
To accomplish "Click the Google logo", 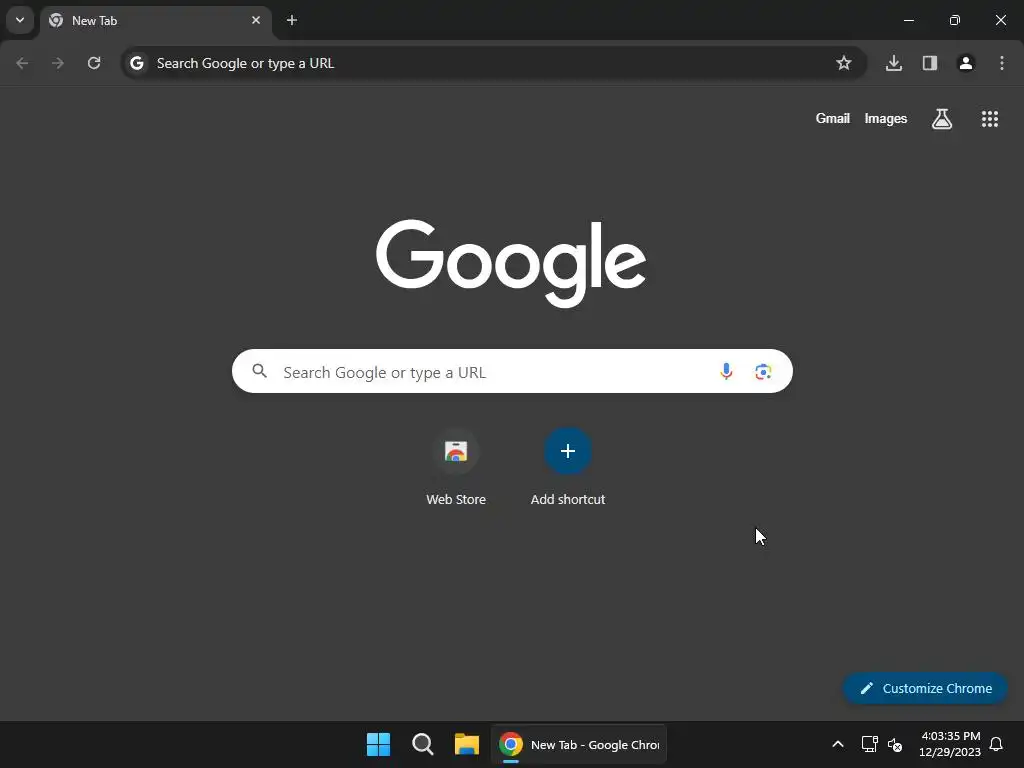I will [x=511, y=263].
